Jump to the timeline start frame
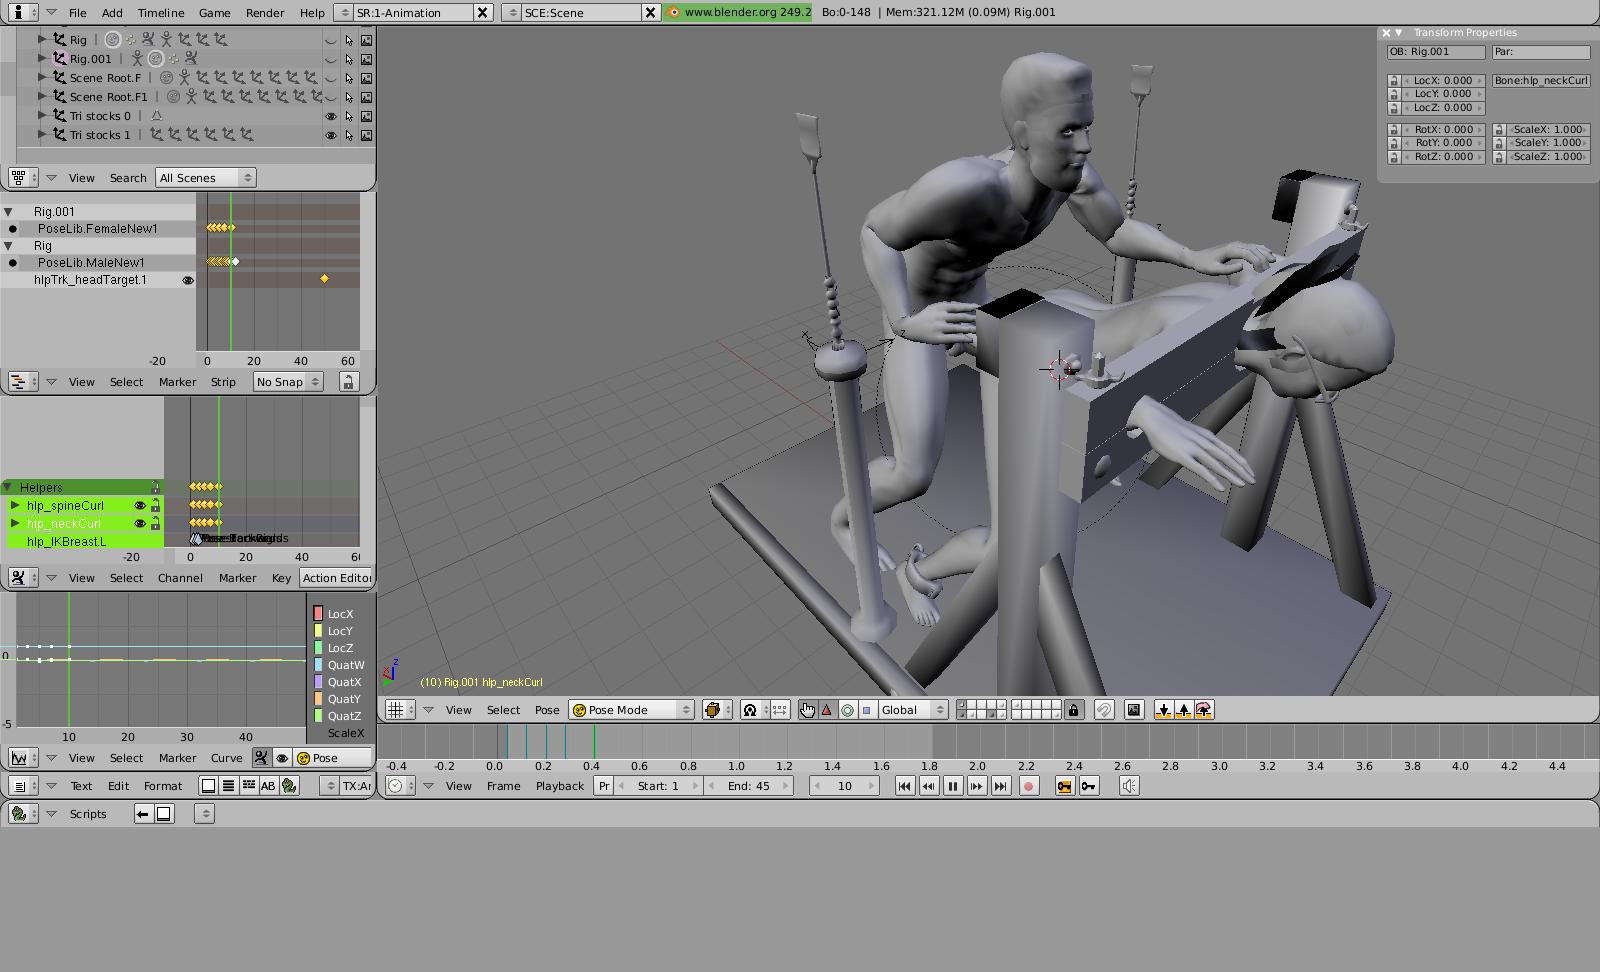Viewport: 1600px width, 972px height. pos(904,786)
